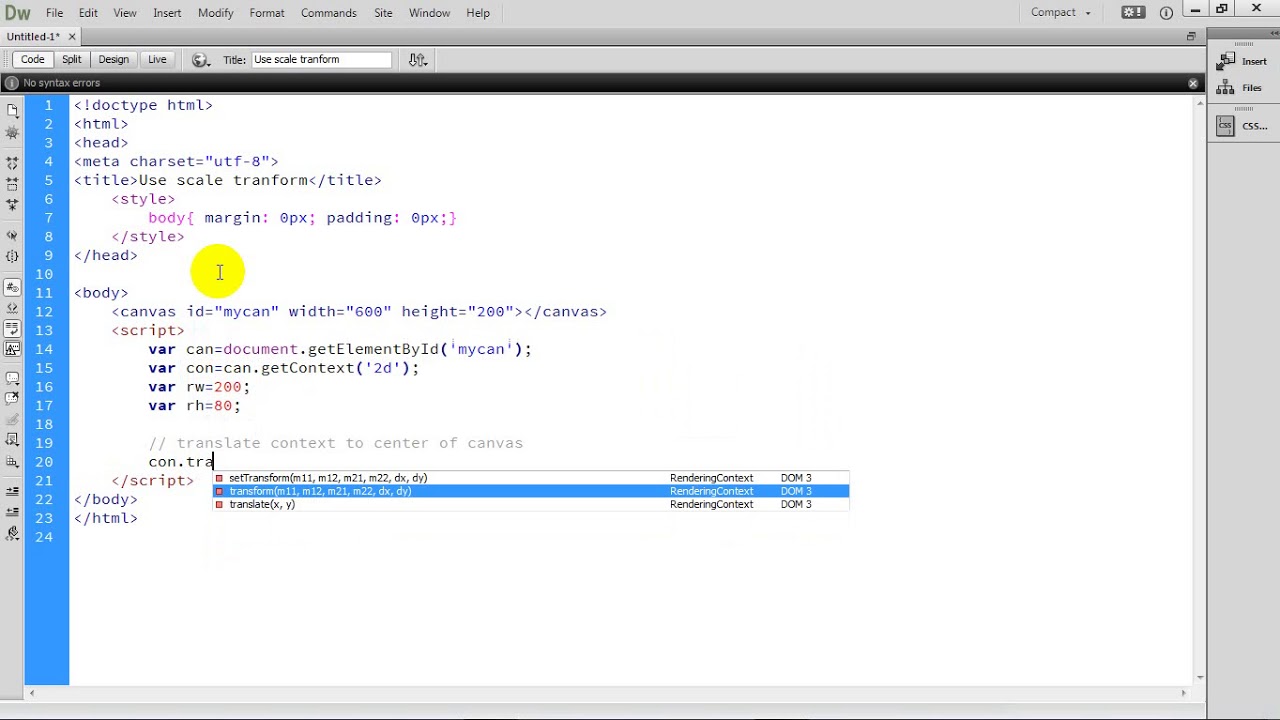Open the Commands menu
Image resolution: width=1280 pixels, height=720 pixels.
pos(329,13)
